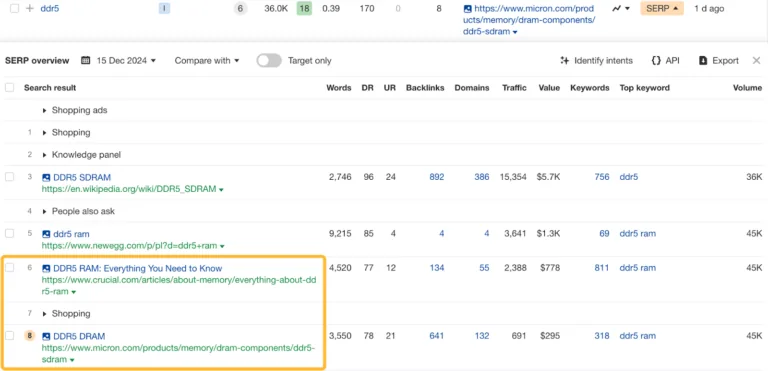This screenshot has height=371, width=768.
Task: Tick the select-all checkbox beside Search result
Action: tap(9, 88)
